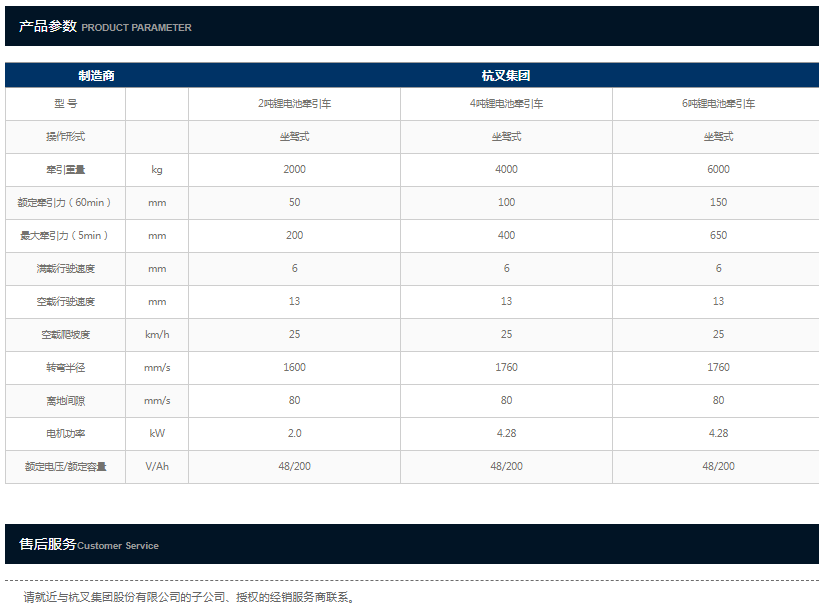This screenshot has height=610, width=819.
Task: Click the 额定牵引力（60min）row label
Action: click(65, 202)
